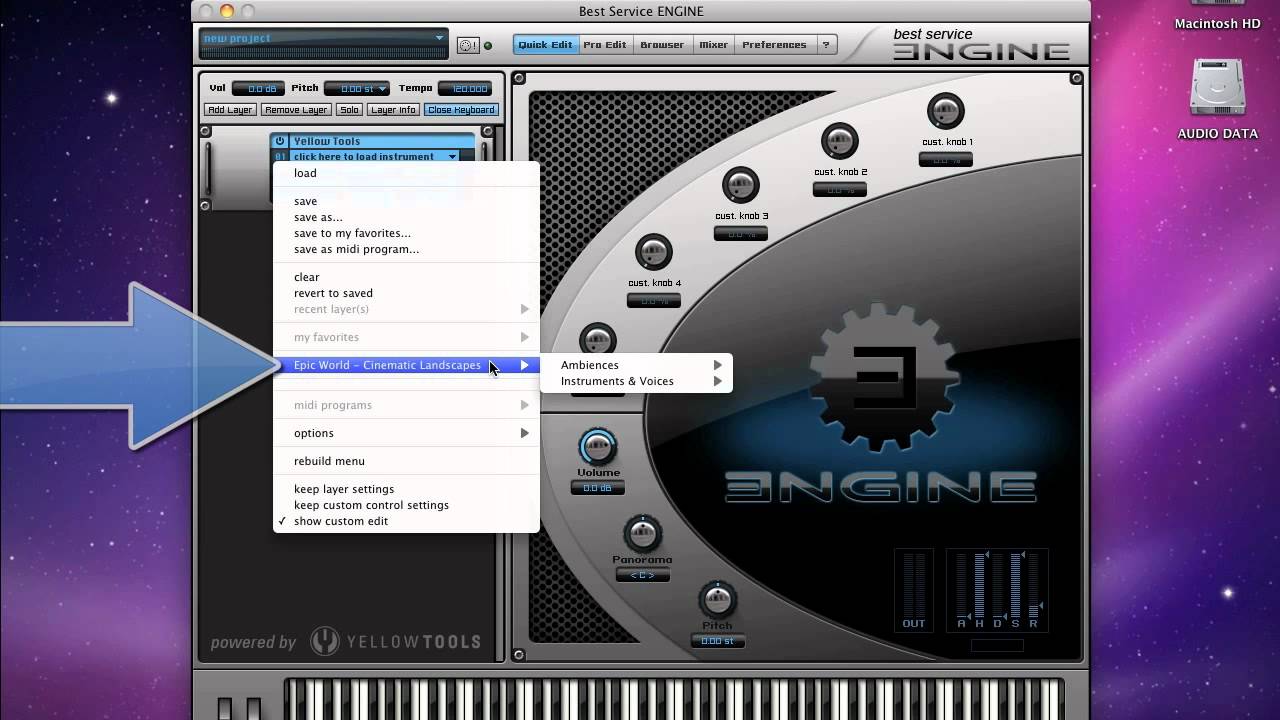Click the cust. knob 3 dial
The image size is (1280, 720).
[741, 185]
